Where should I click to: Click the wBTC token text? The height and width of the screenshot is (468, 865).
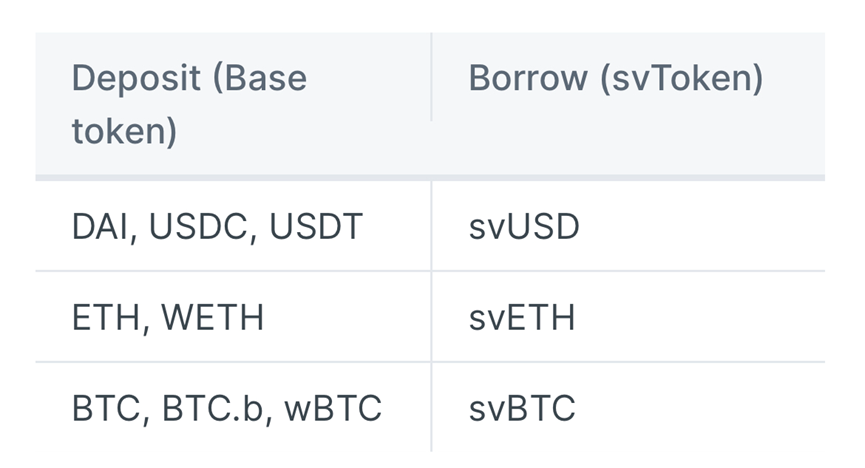[x=333, y=408]
